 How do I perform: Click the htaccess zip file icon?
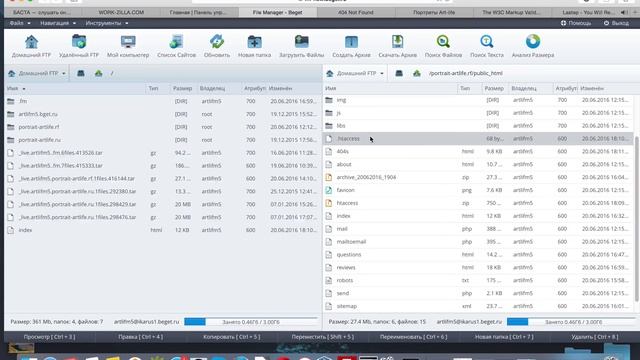click(329, 203)
